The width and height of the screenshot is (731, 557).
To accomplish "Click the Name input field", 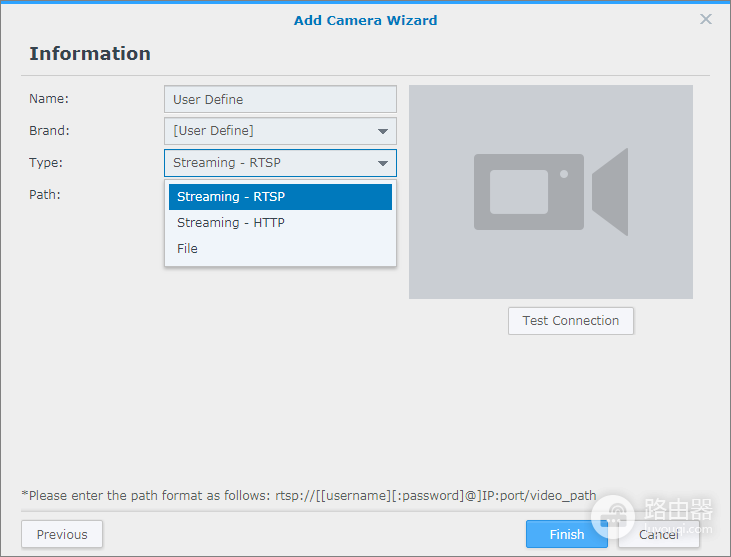I will point(280,99).
